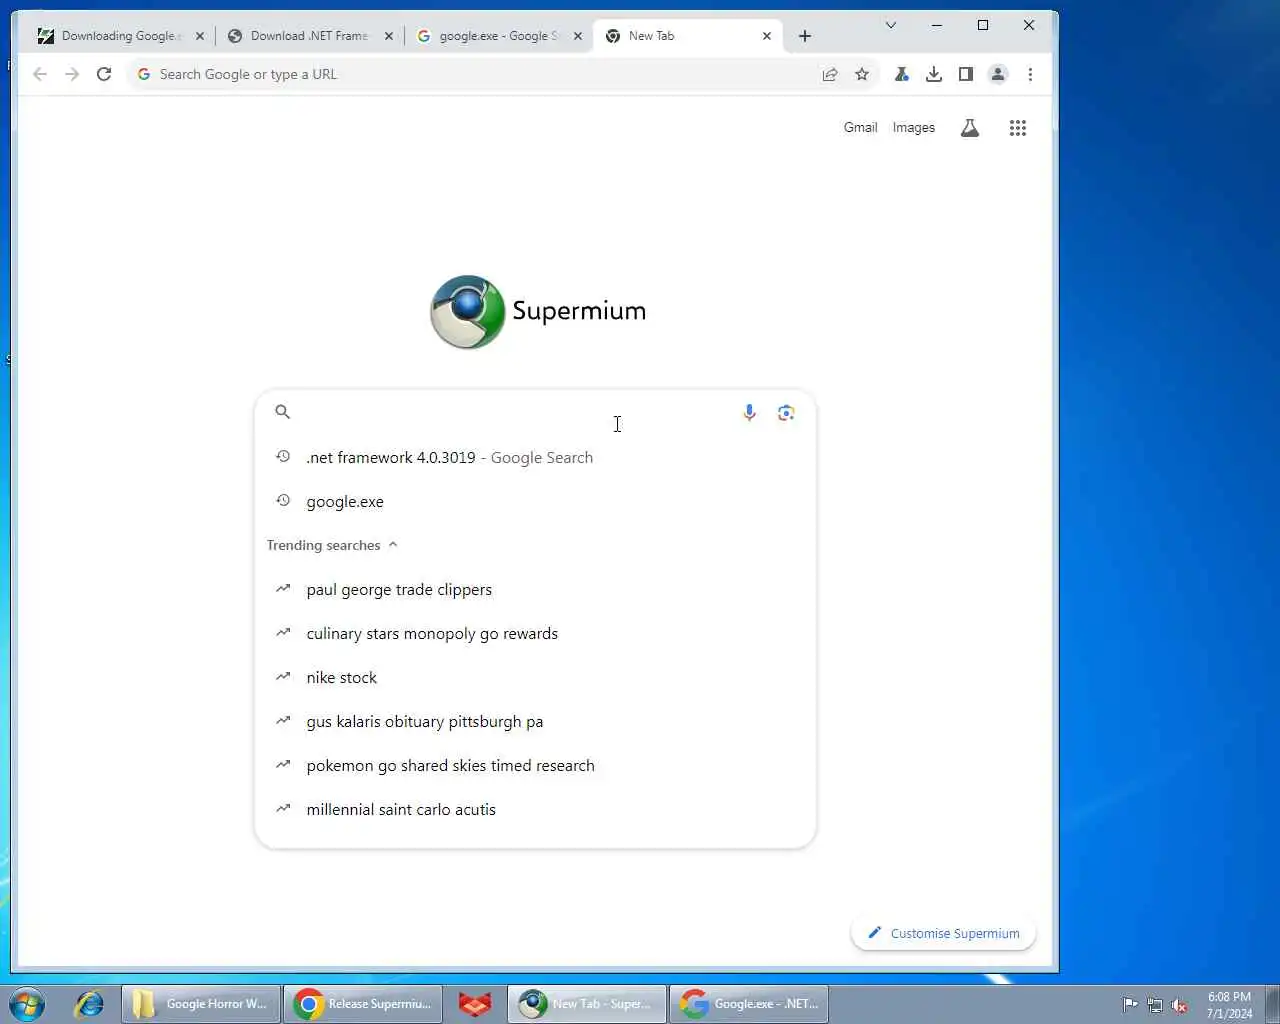Open the Google.exe - .NET taskbar window

click(749, 1004)
